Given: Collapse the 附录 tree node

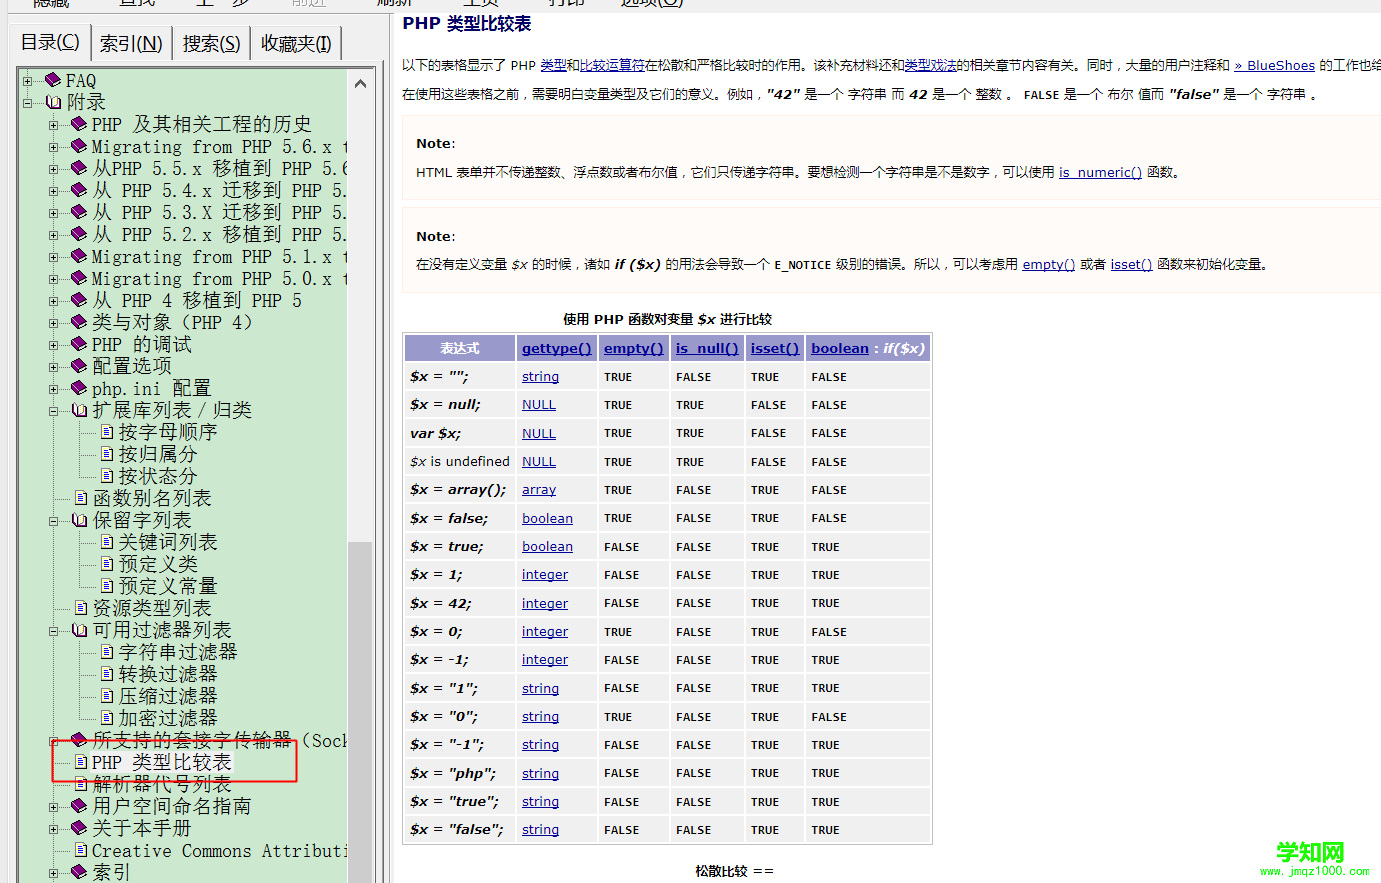Looking at the screenshot, I should (28, 102).
